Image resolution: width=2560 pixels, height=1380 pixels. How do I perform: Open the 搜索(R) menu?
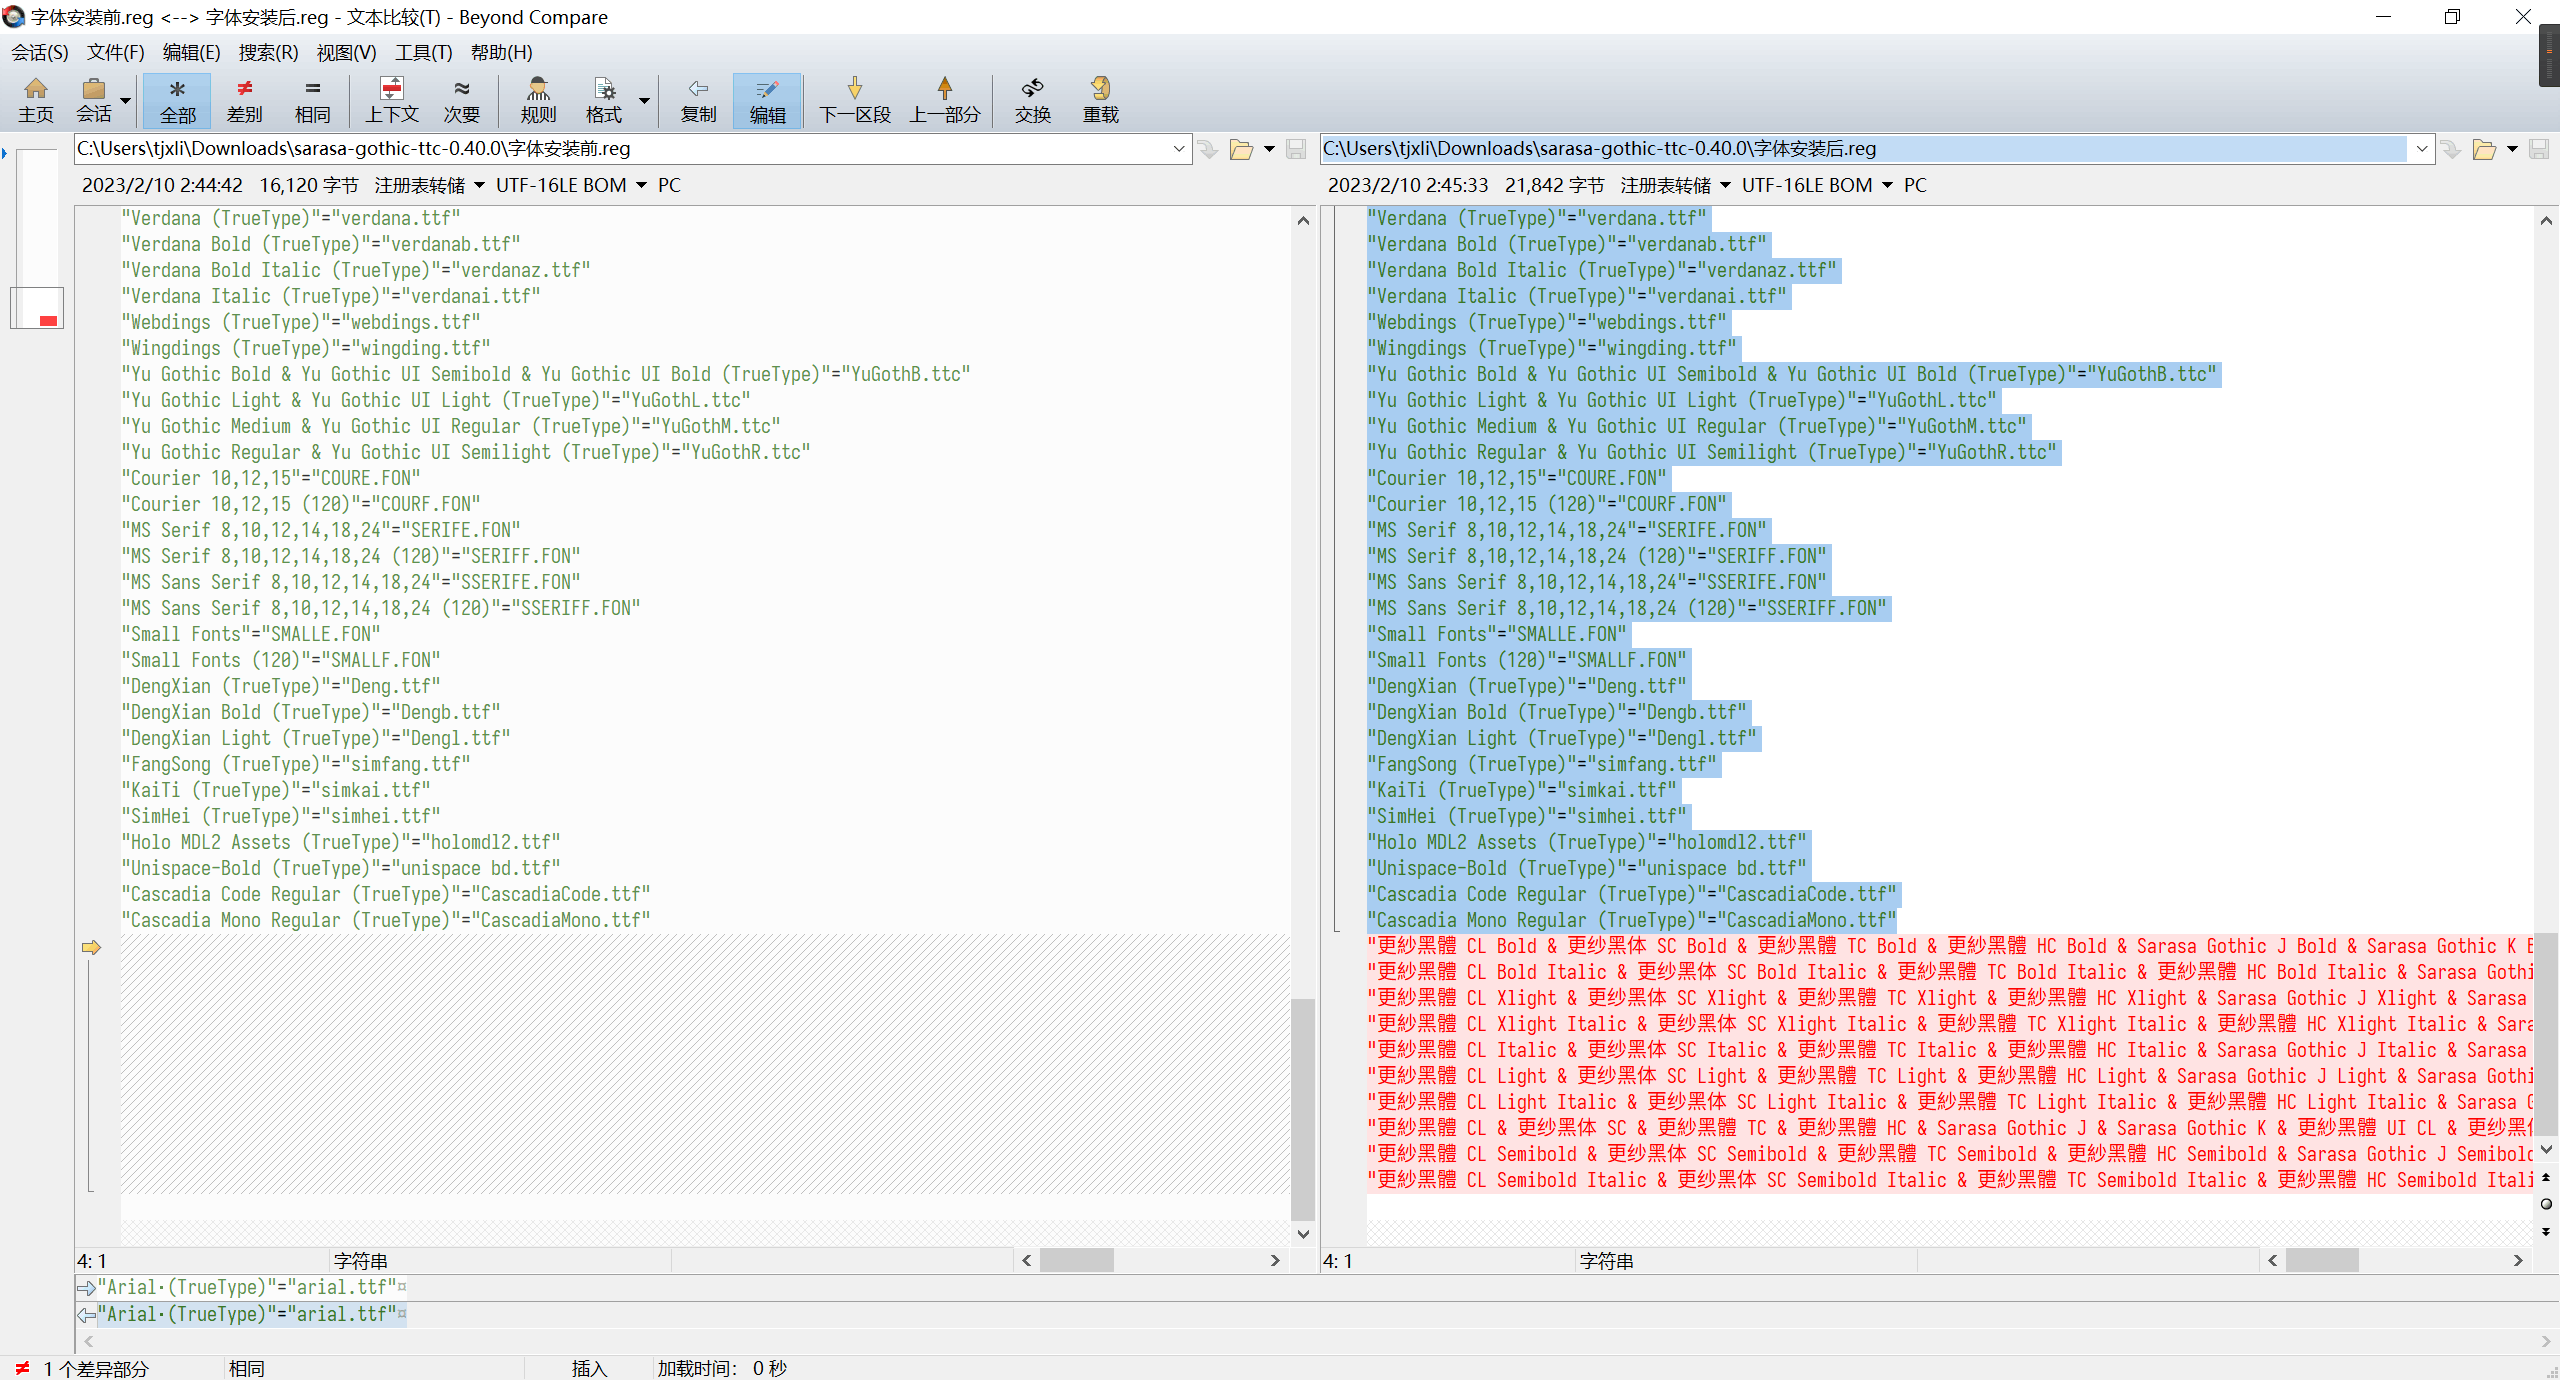(x=268, y=52)
